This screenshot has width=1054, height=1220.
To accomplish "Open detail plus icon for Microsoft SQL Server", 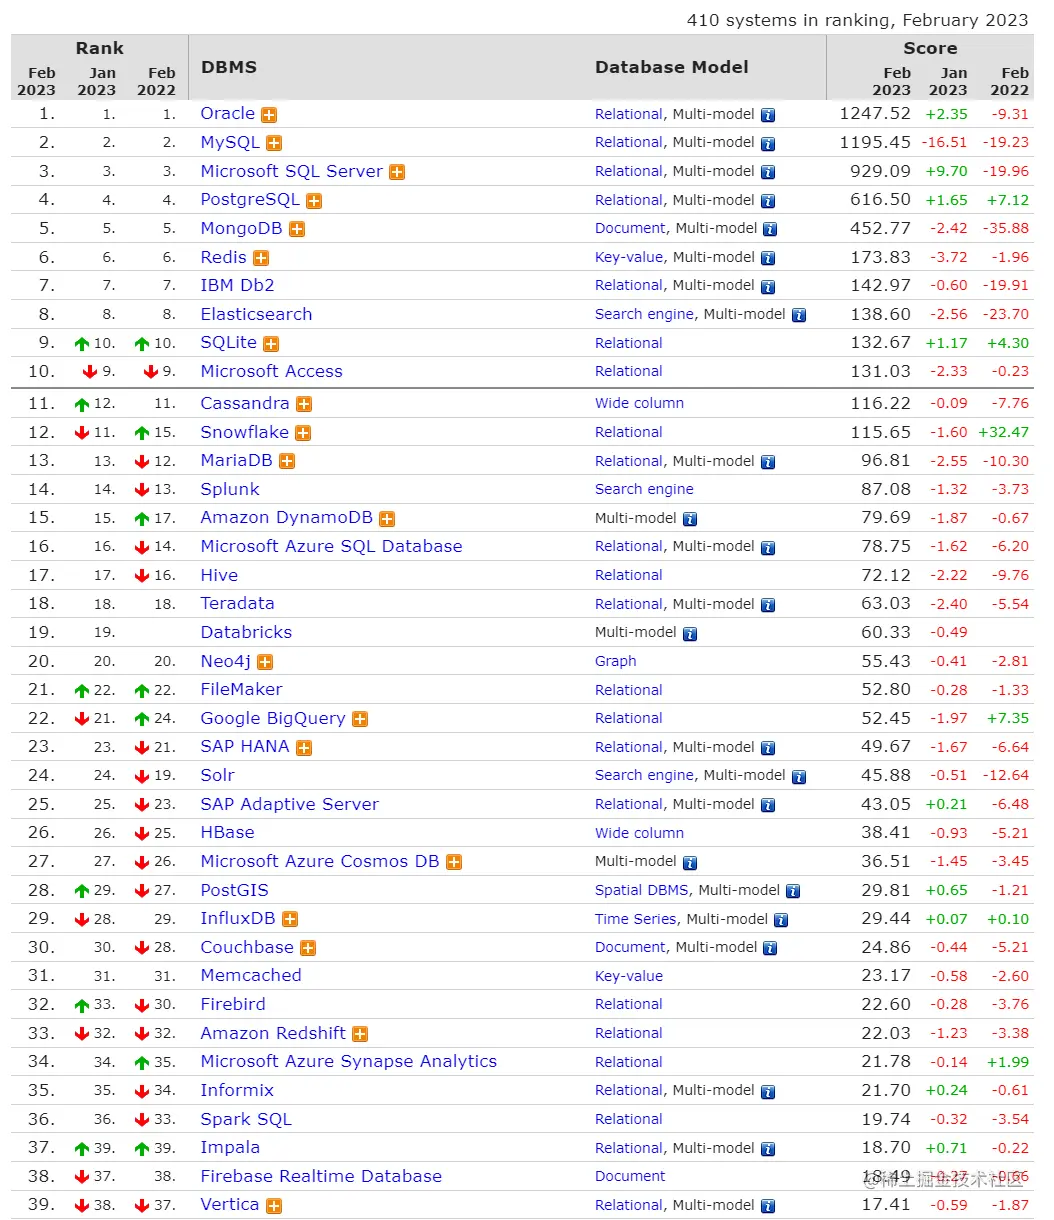I will [x=397, y=172].
